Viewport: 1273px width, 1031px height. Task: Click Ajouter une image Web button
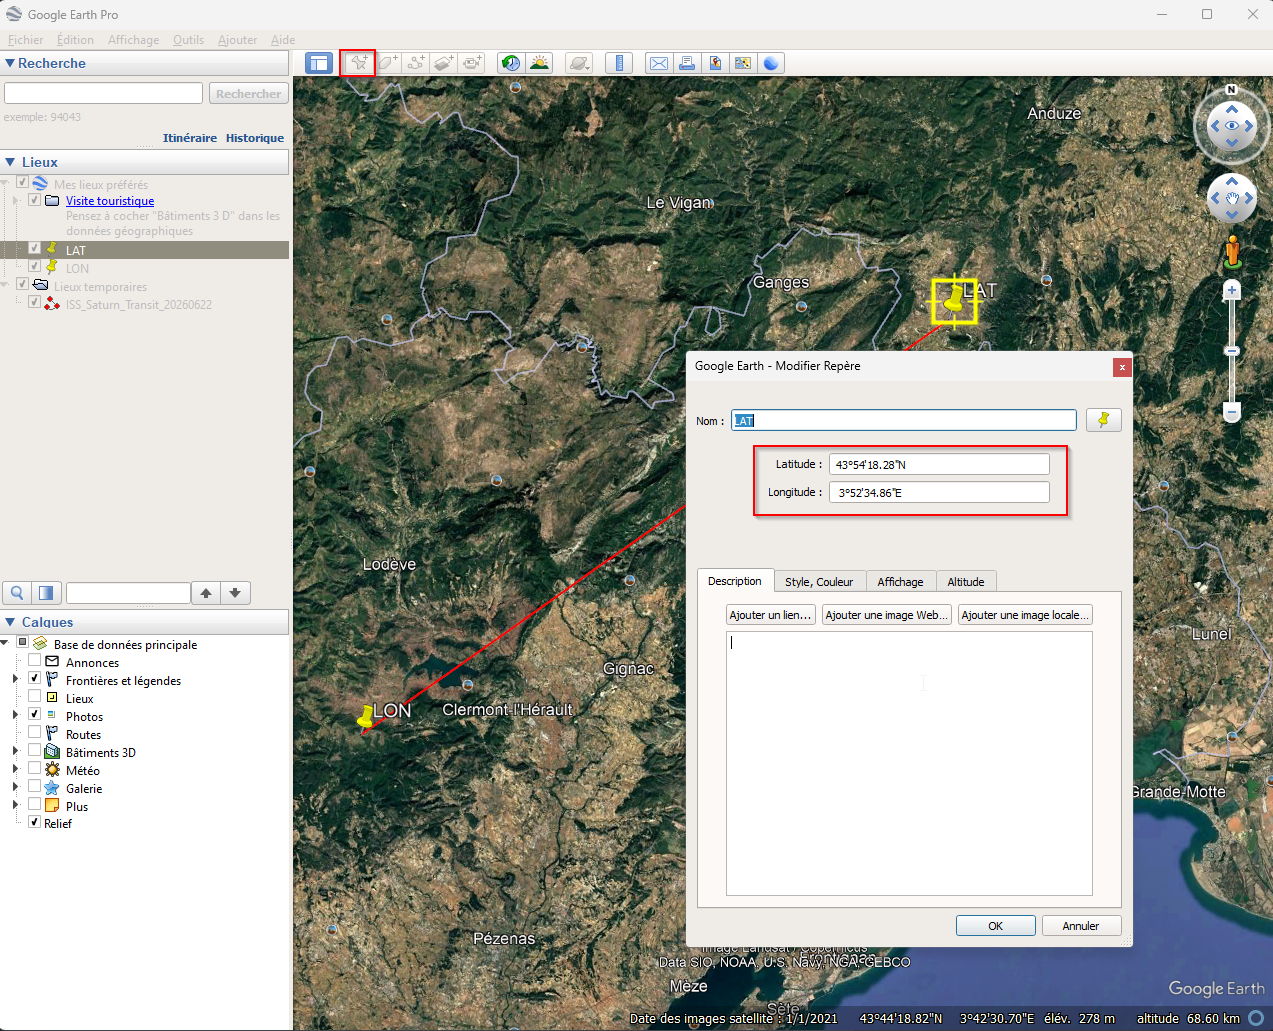886,615
